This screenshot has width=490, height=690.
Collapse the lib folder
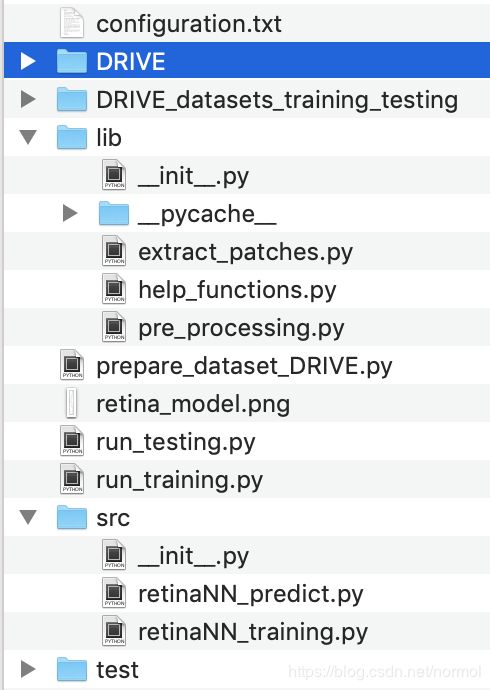(x=28, y=137)
